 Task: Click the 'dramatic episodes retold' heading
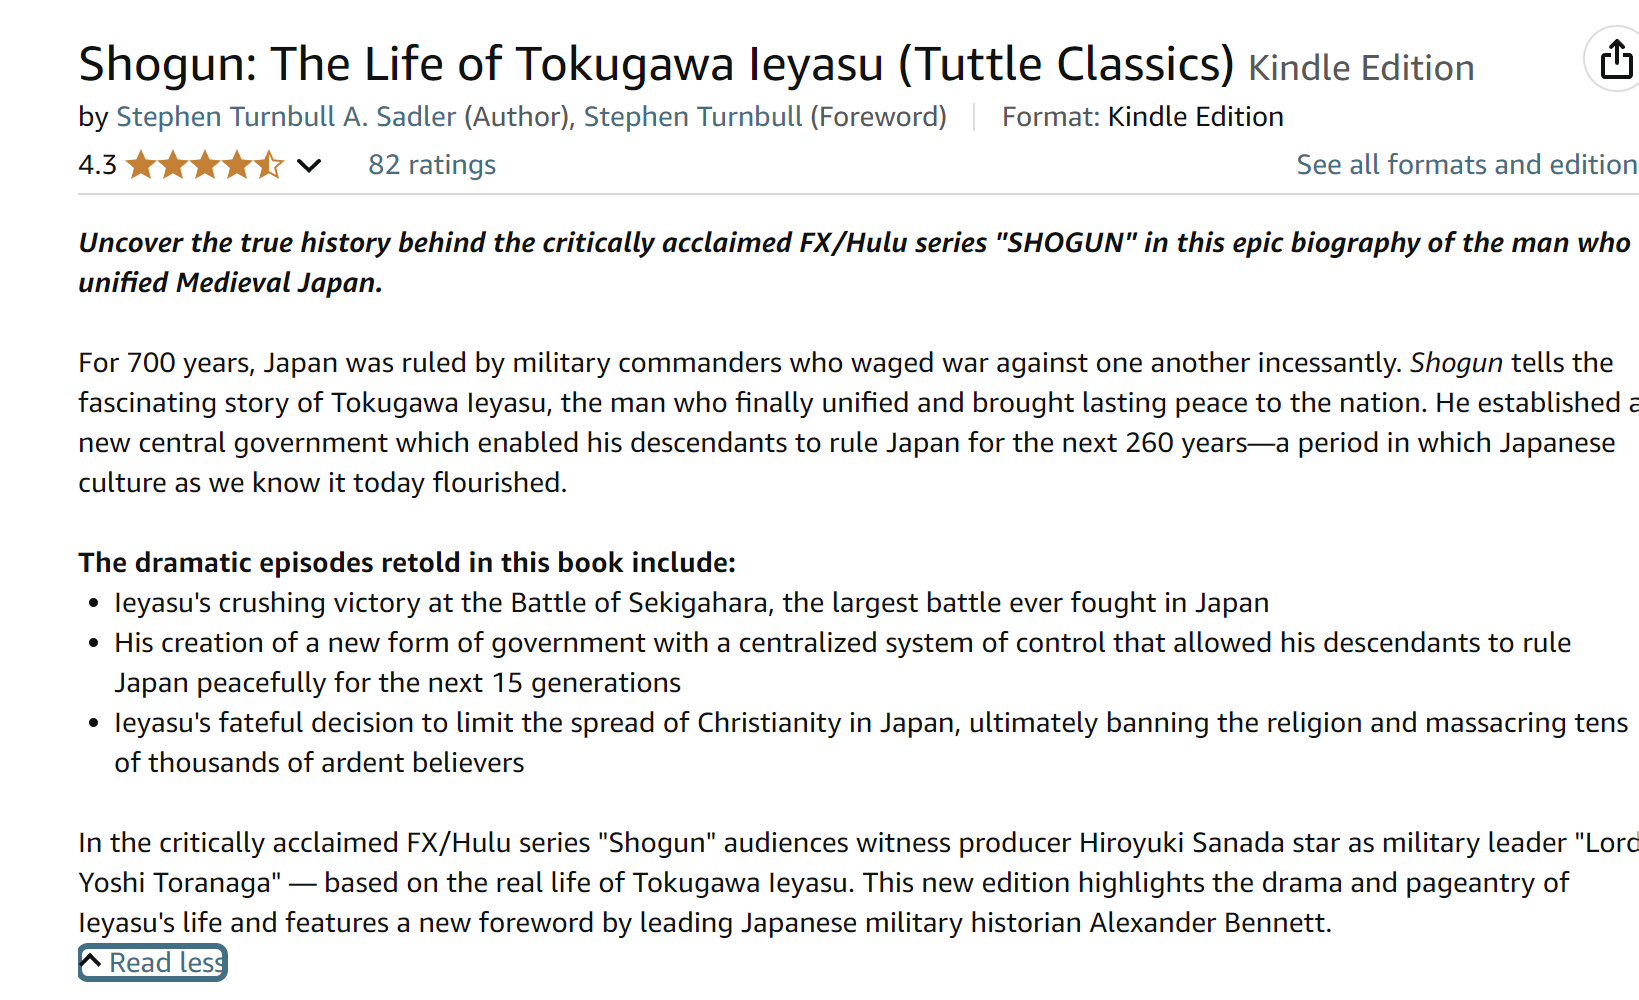(406, 562)
